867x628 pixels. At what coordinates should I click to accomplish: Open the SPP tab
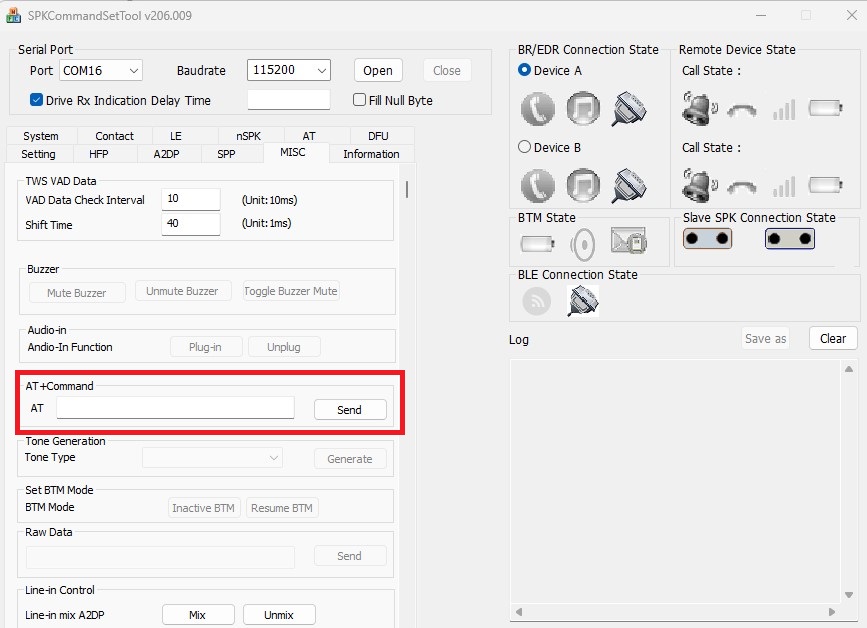click(226, 154)
